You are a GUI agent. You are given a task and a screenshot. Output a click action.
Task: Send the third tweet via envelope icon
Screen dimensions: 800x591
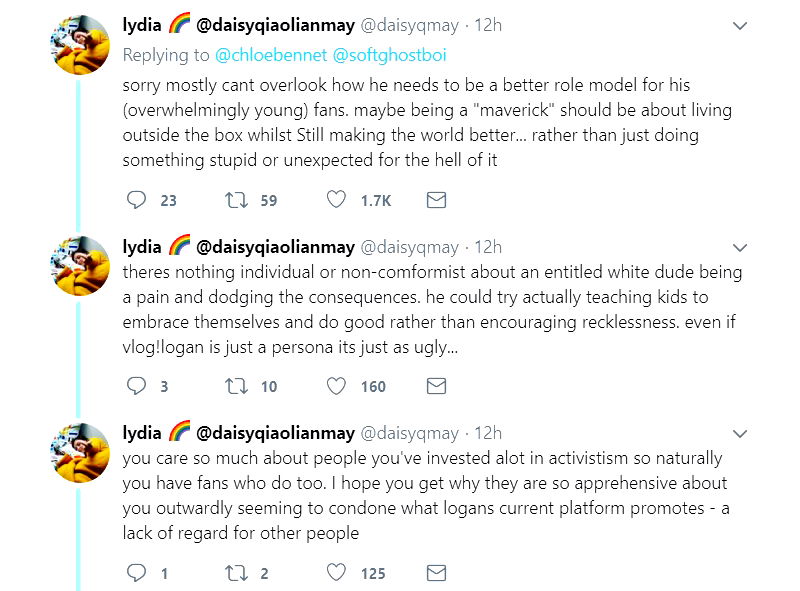pyautogui.click(x=436, y=573)
